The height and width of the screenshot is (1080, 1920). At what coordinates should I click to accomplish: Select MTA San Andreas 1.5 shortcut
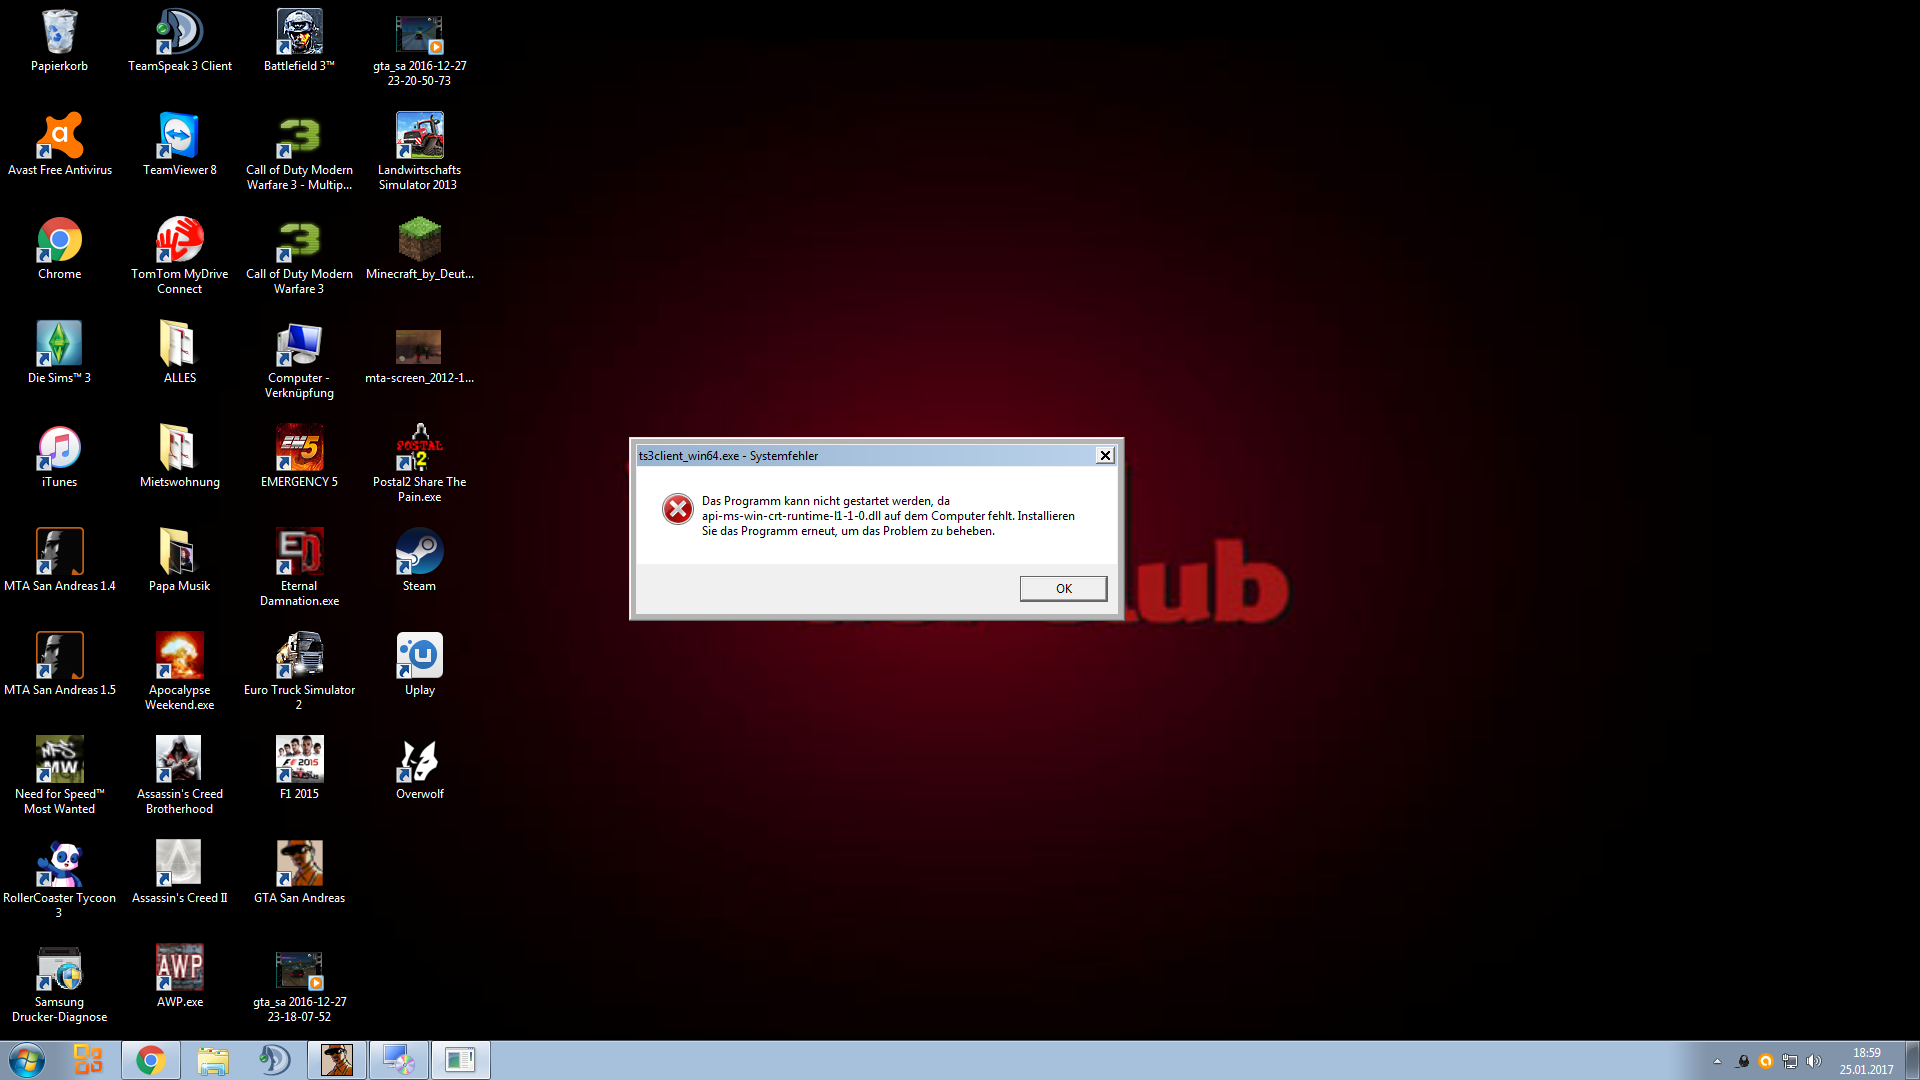pyautogui.click(x=59, y=665)
